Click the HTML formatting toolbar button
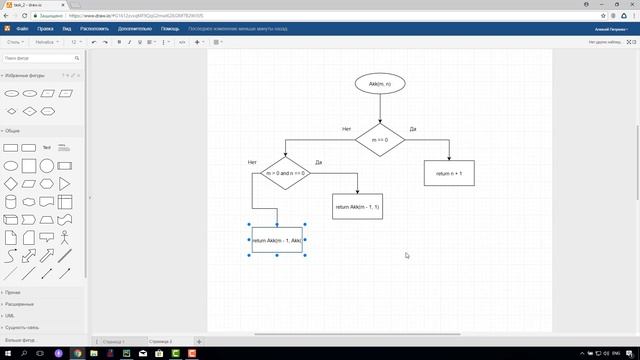640x360 pixels. (x=182, y=42)
